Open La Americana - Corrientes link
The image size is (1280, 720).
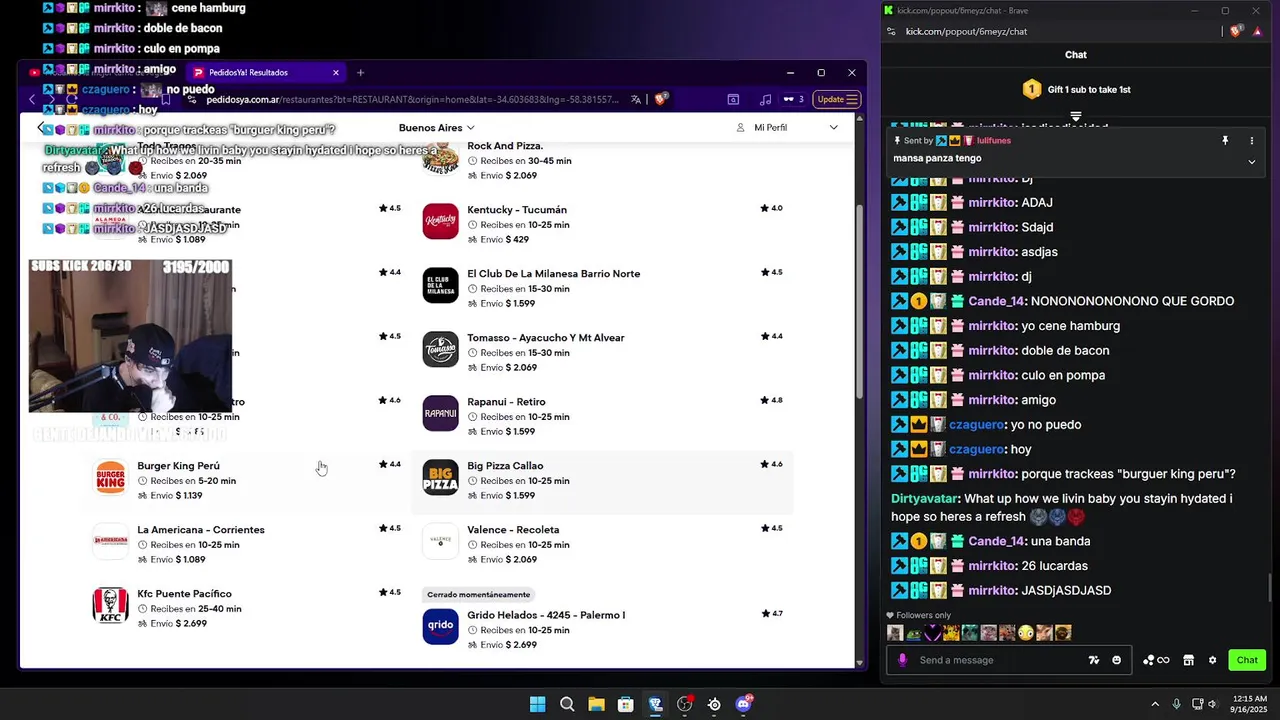[x=201, y=530]
